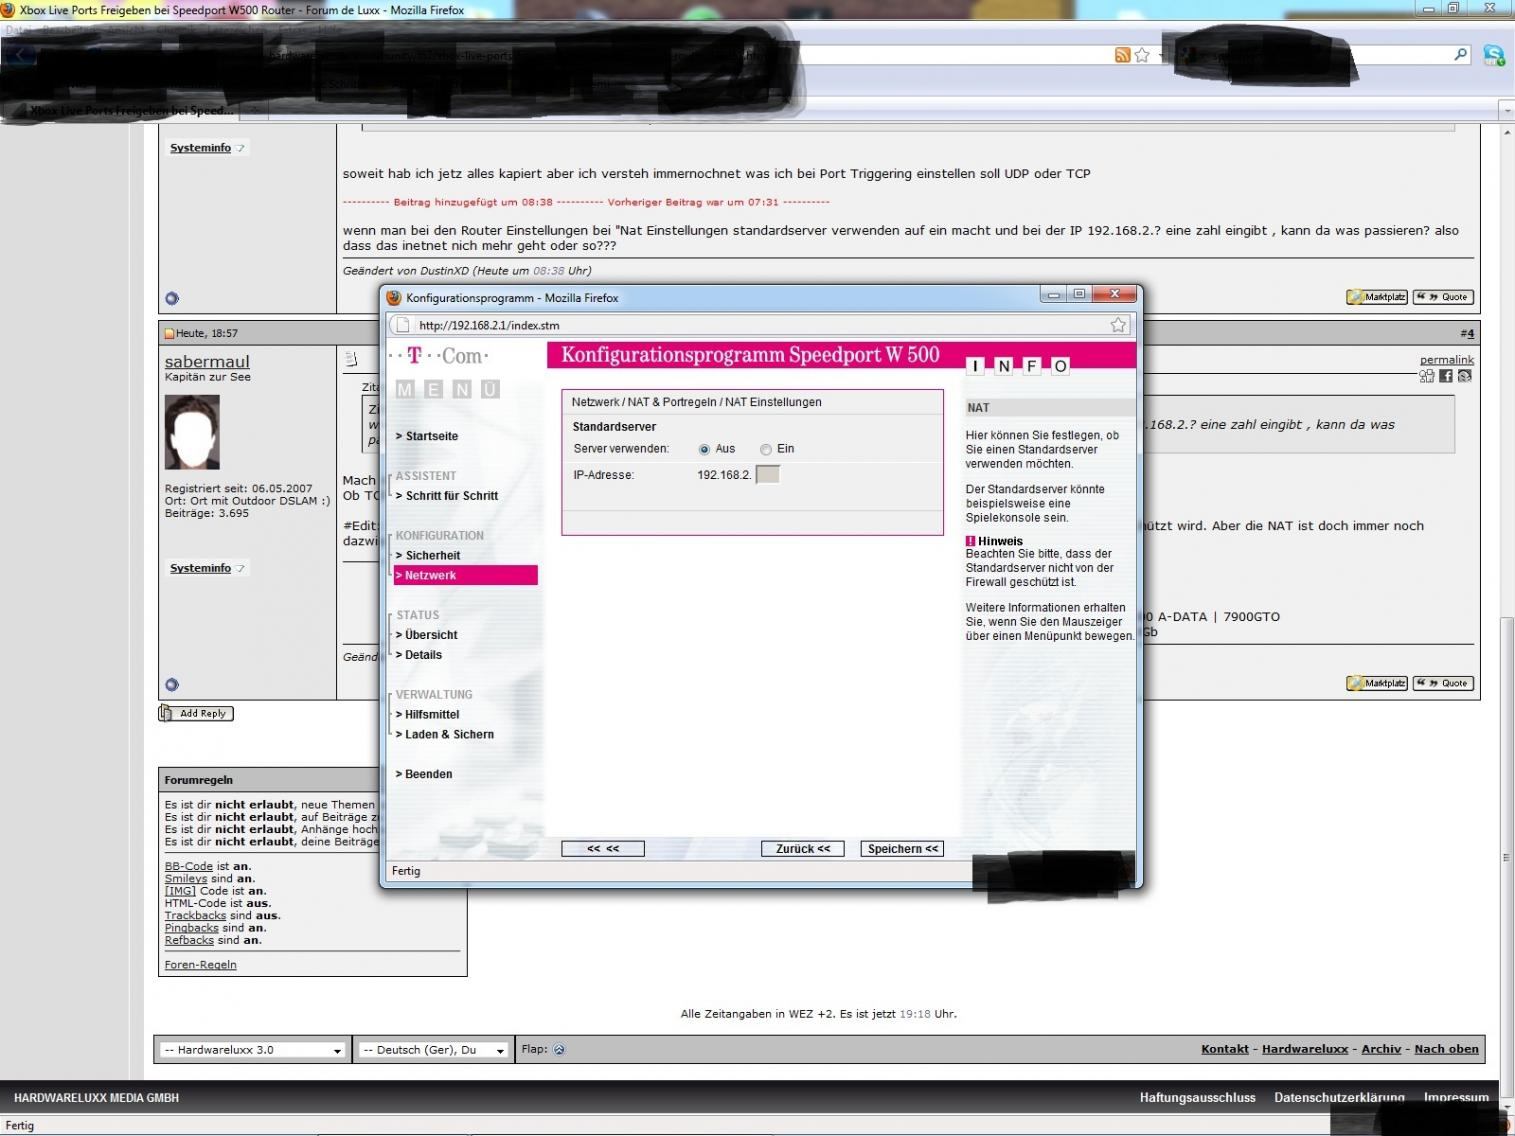Viewport: 1515px width, 1136px height.
Task: Open the Skype toolbar icon
Action: tap(1494, 56)
